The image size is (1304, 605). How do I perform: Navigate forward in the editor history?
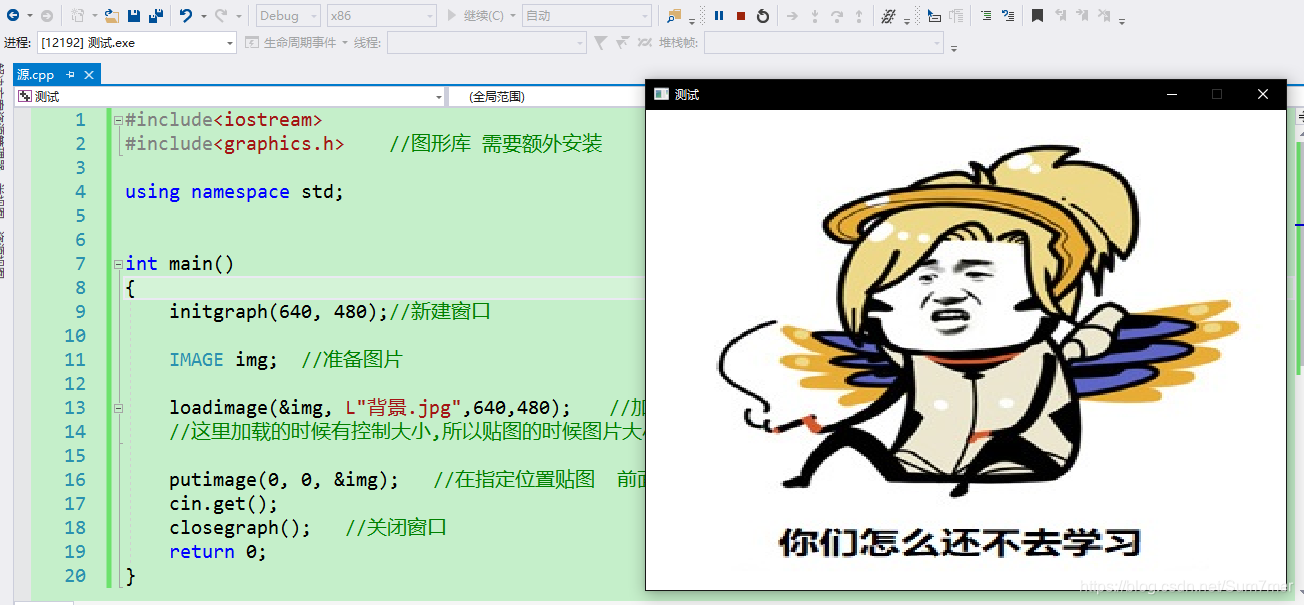click(47, 16)
